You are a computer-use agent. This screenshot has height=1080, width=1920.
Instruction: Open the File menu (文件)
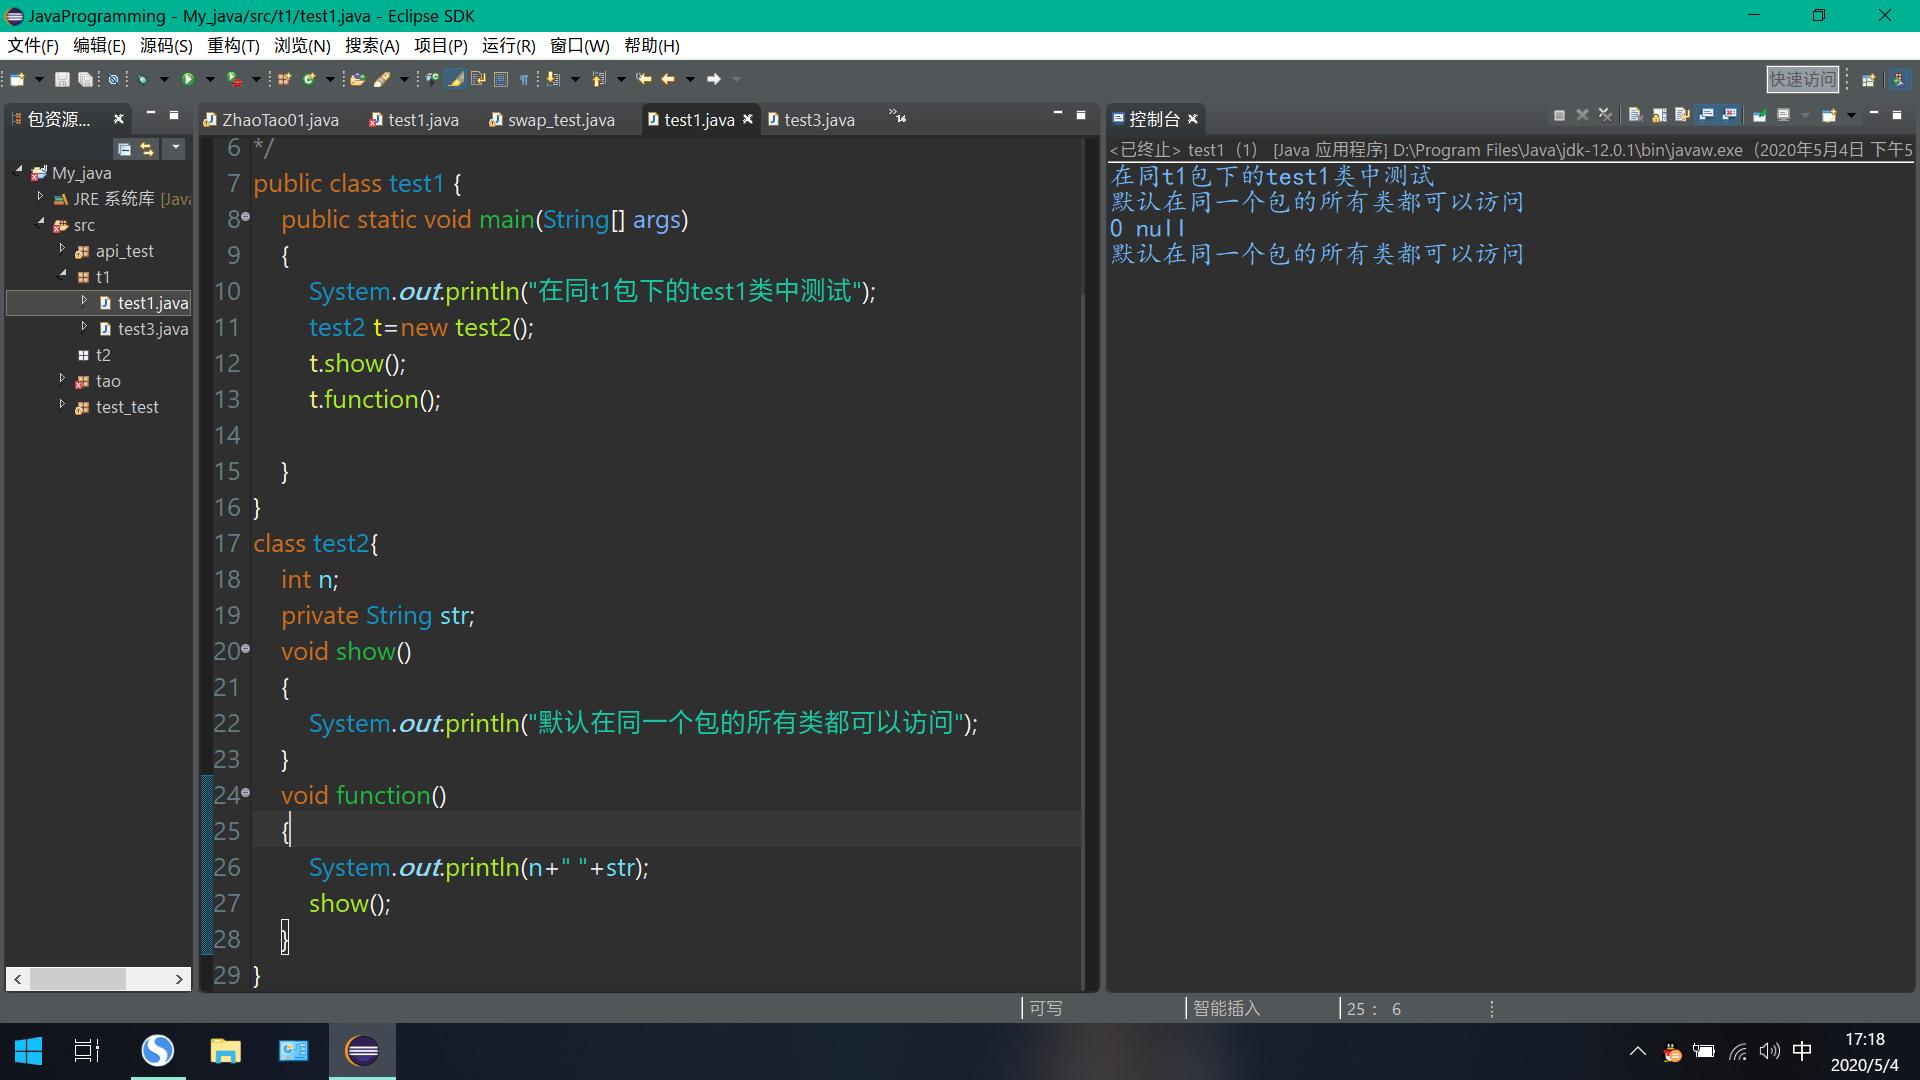[x=33, y=46]
